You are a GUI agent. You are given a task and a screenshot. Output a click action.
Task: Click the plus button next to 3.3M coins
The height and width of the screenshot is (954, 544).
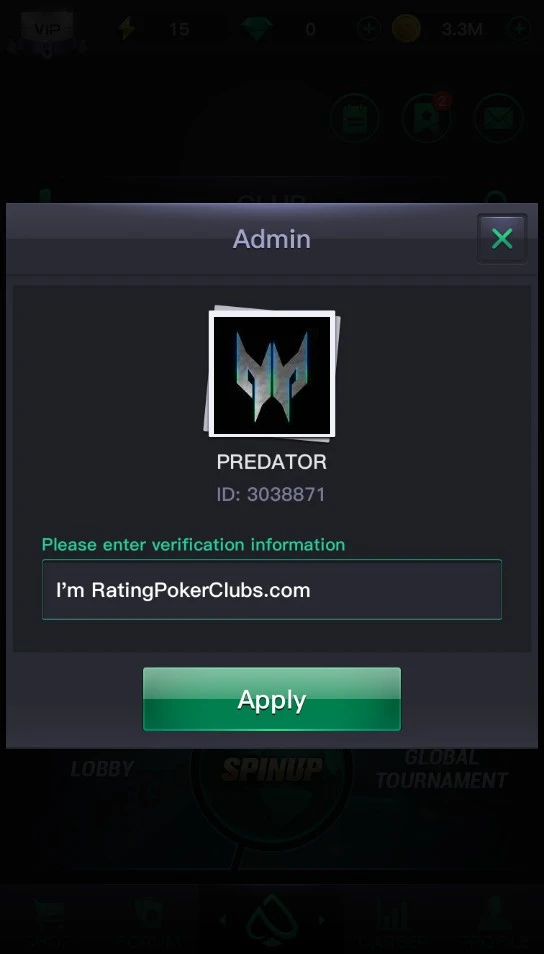519,29
